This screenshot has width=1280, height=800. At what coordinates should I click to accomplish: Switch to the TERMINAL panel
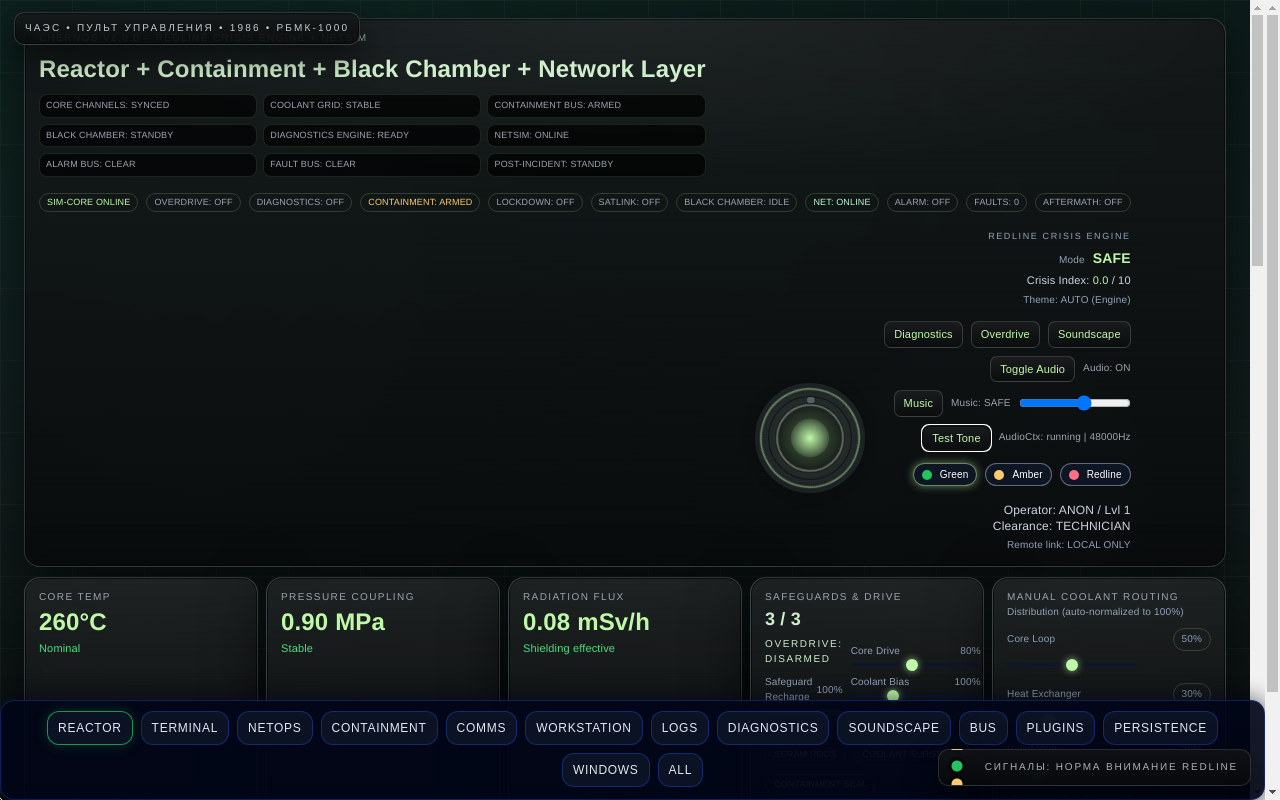184,728
